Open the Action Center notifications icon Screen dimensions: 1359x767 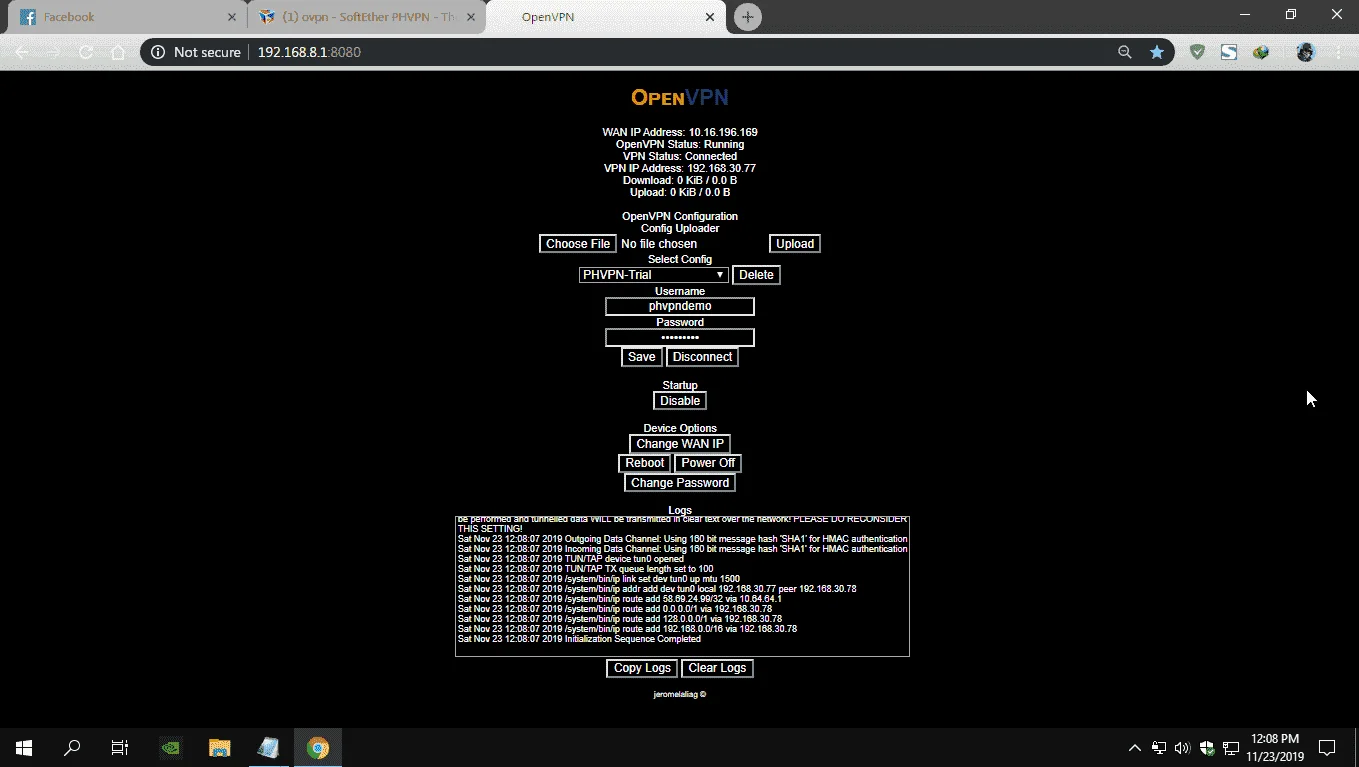pos(1327,747)
